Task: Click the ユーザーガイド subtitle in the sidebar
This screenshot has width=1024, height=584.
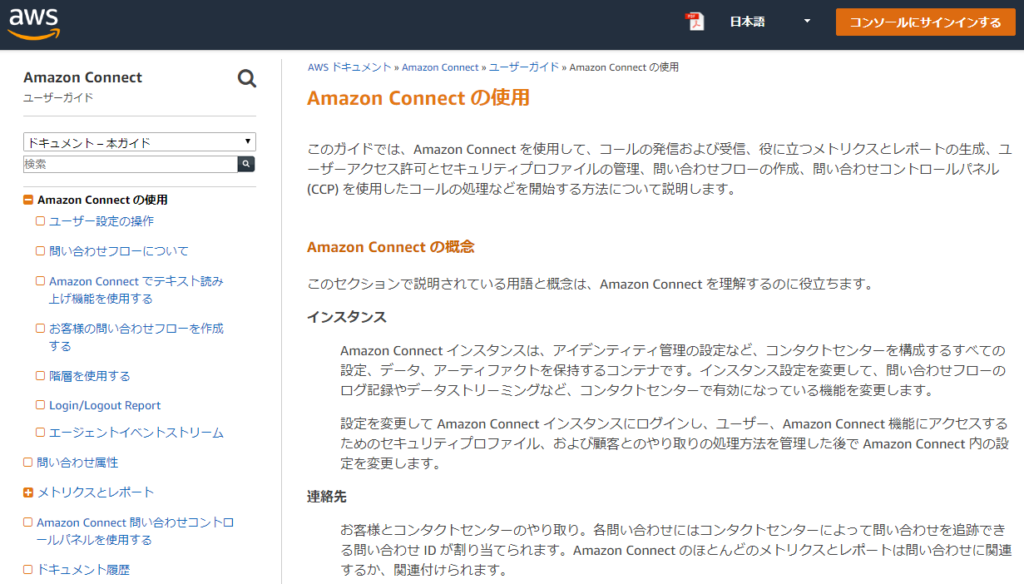Action: pos(58,97)
